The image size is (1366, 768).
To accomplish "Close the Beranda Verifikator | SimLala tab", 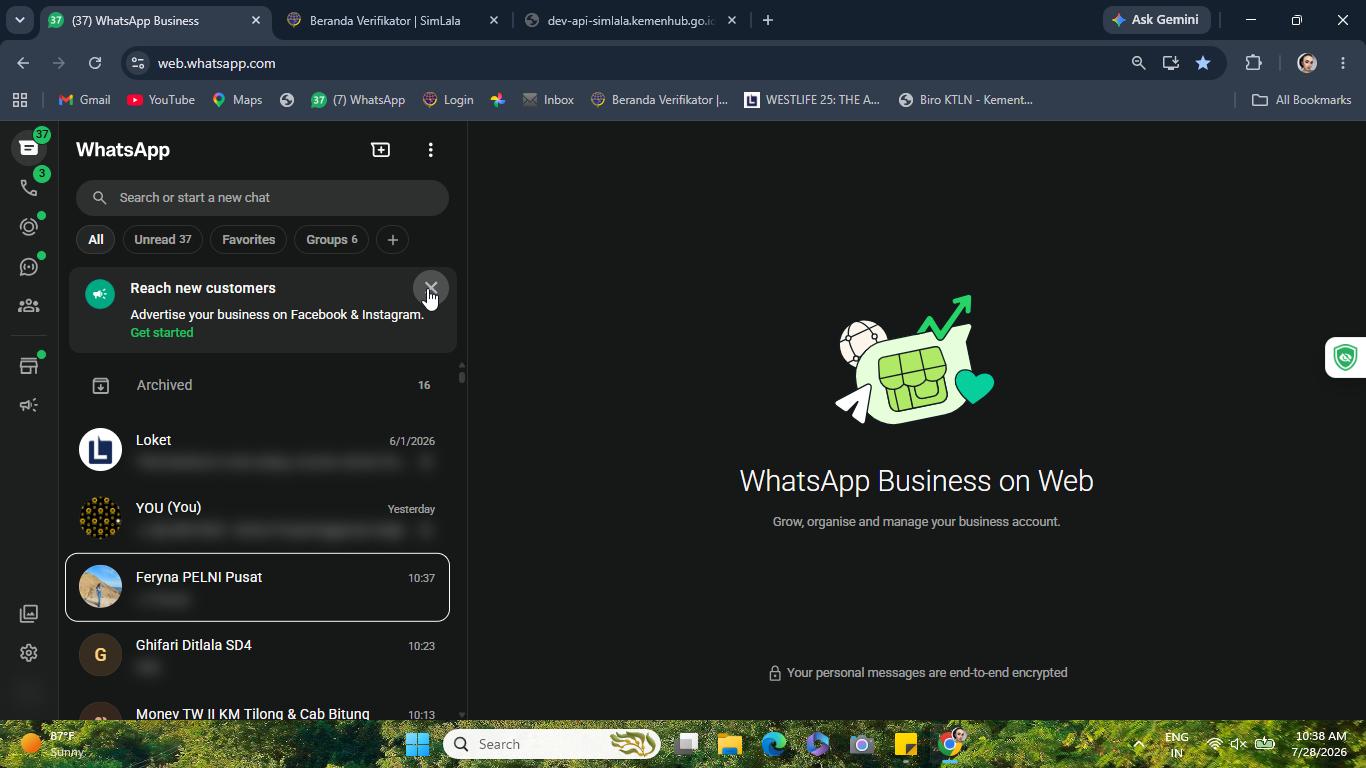I will (x=494, y=20).
